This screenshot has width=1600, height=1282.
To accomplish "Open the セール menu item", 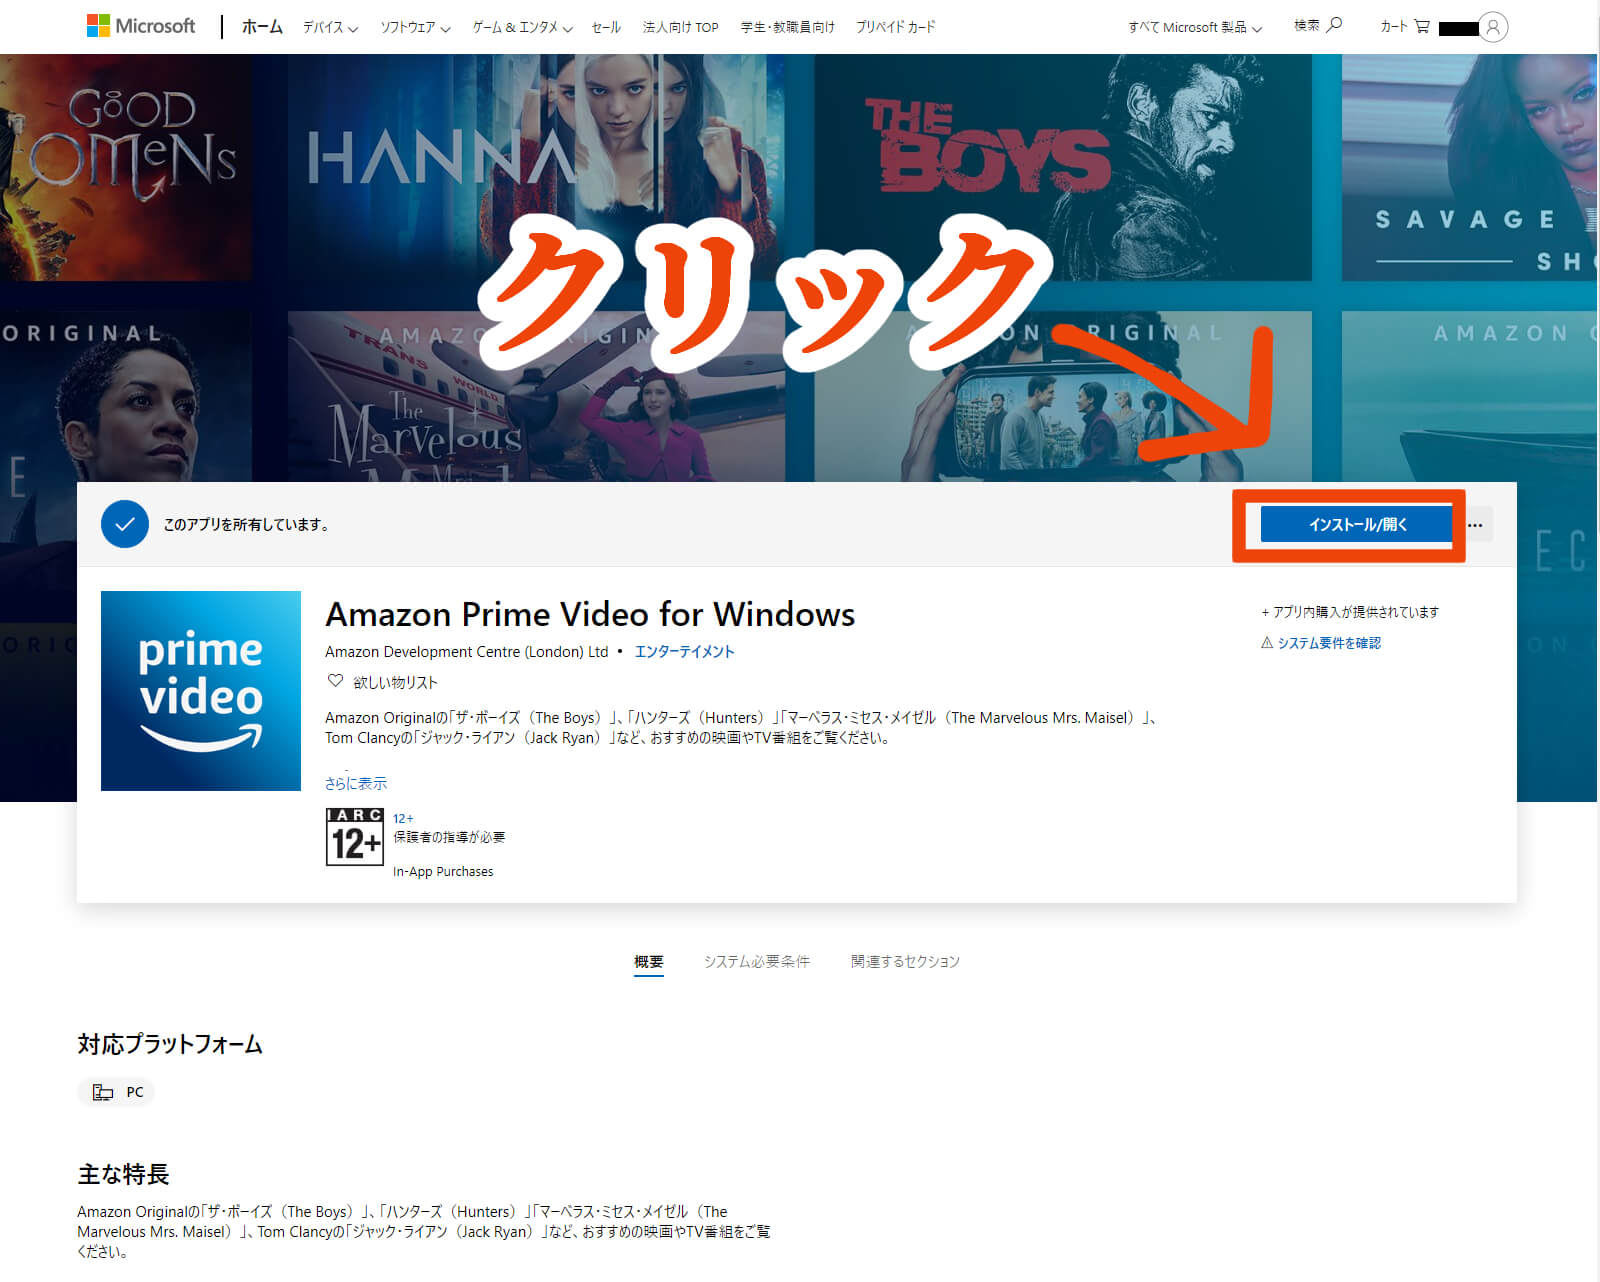I will pos(606,28).
